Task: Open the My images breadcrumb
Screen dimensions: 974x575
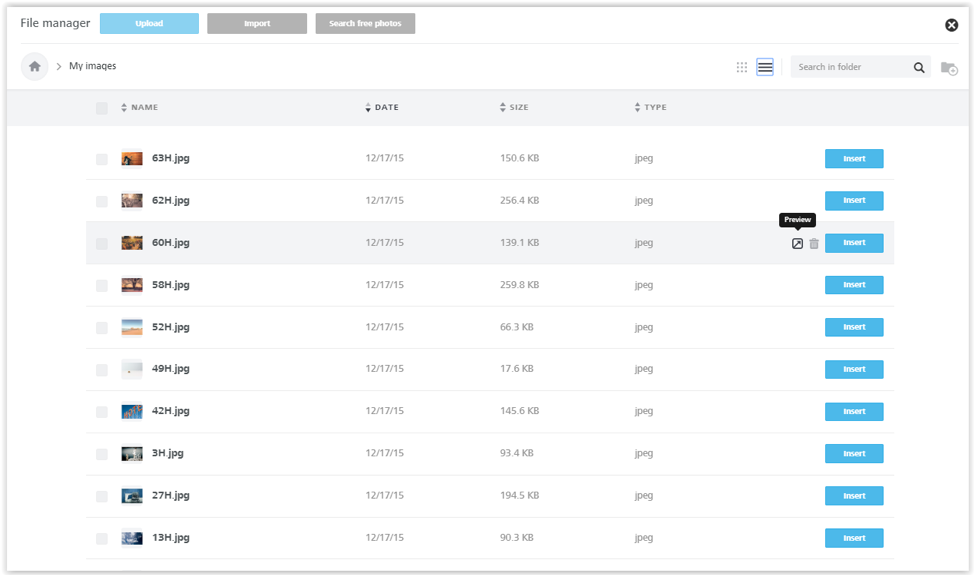Action: [93, 67]
